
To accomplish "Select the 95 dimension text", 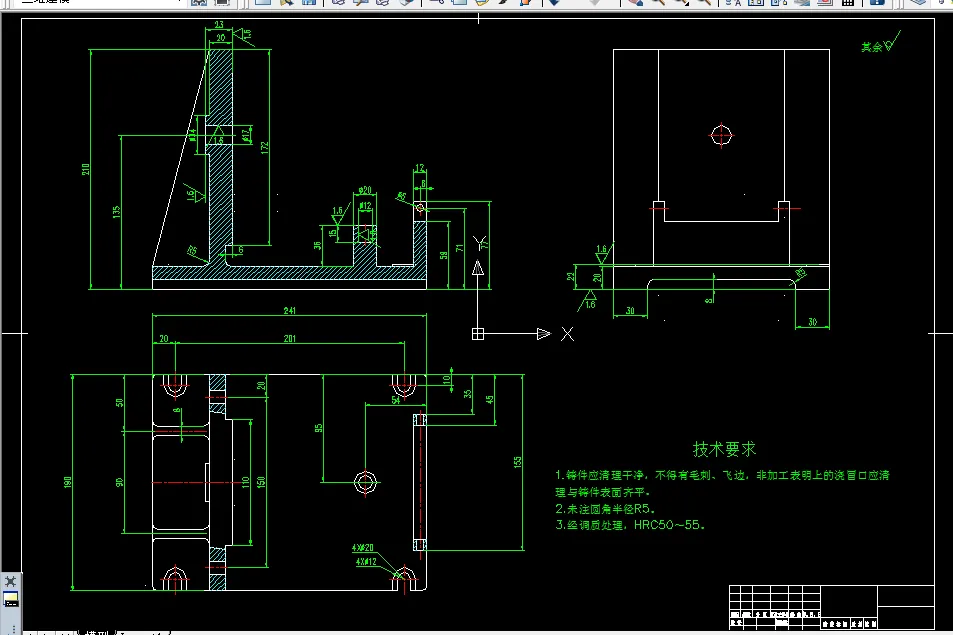I will click(318, 428).
